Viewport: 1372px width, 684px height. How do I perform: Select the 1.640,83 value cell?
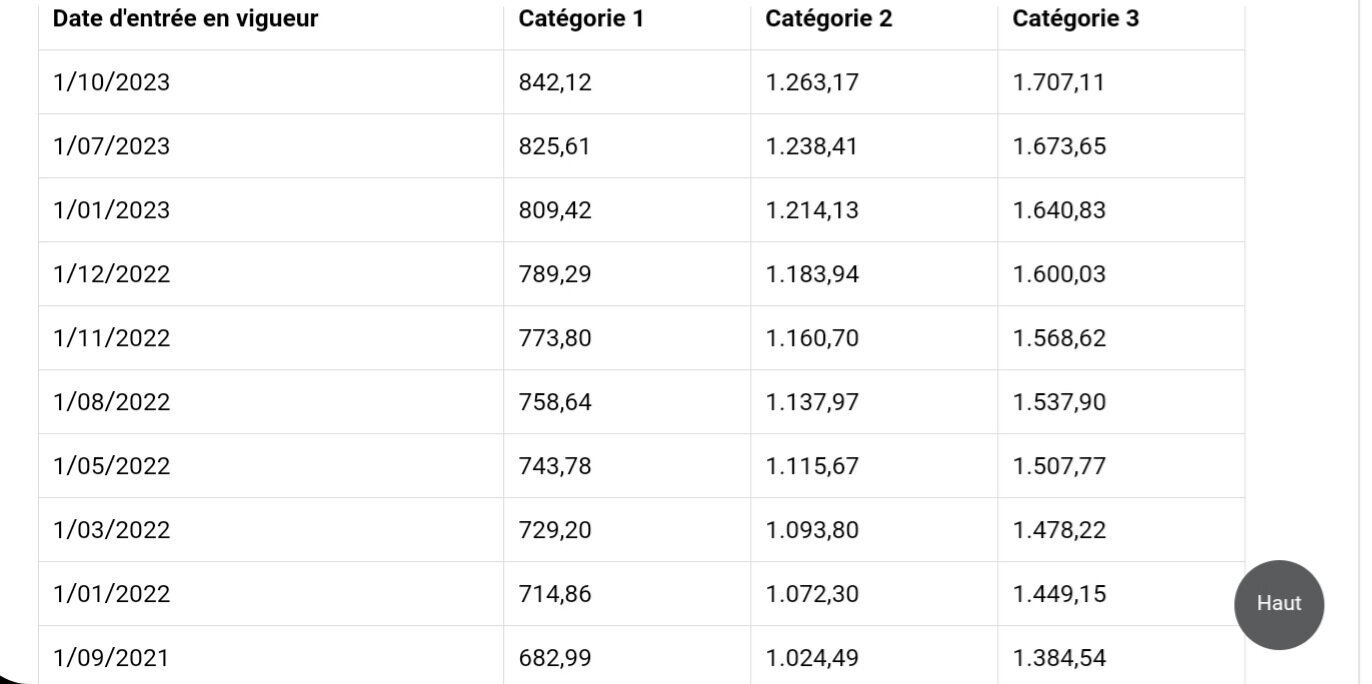coord(1059,210)
